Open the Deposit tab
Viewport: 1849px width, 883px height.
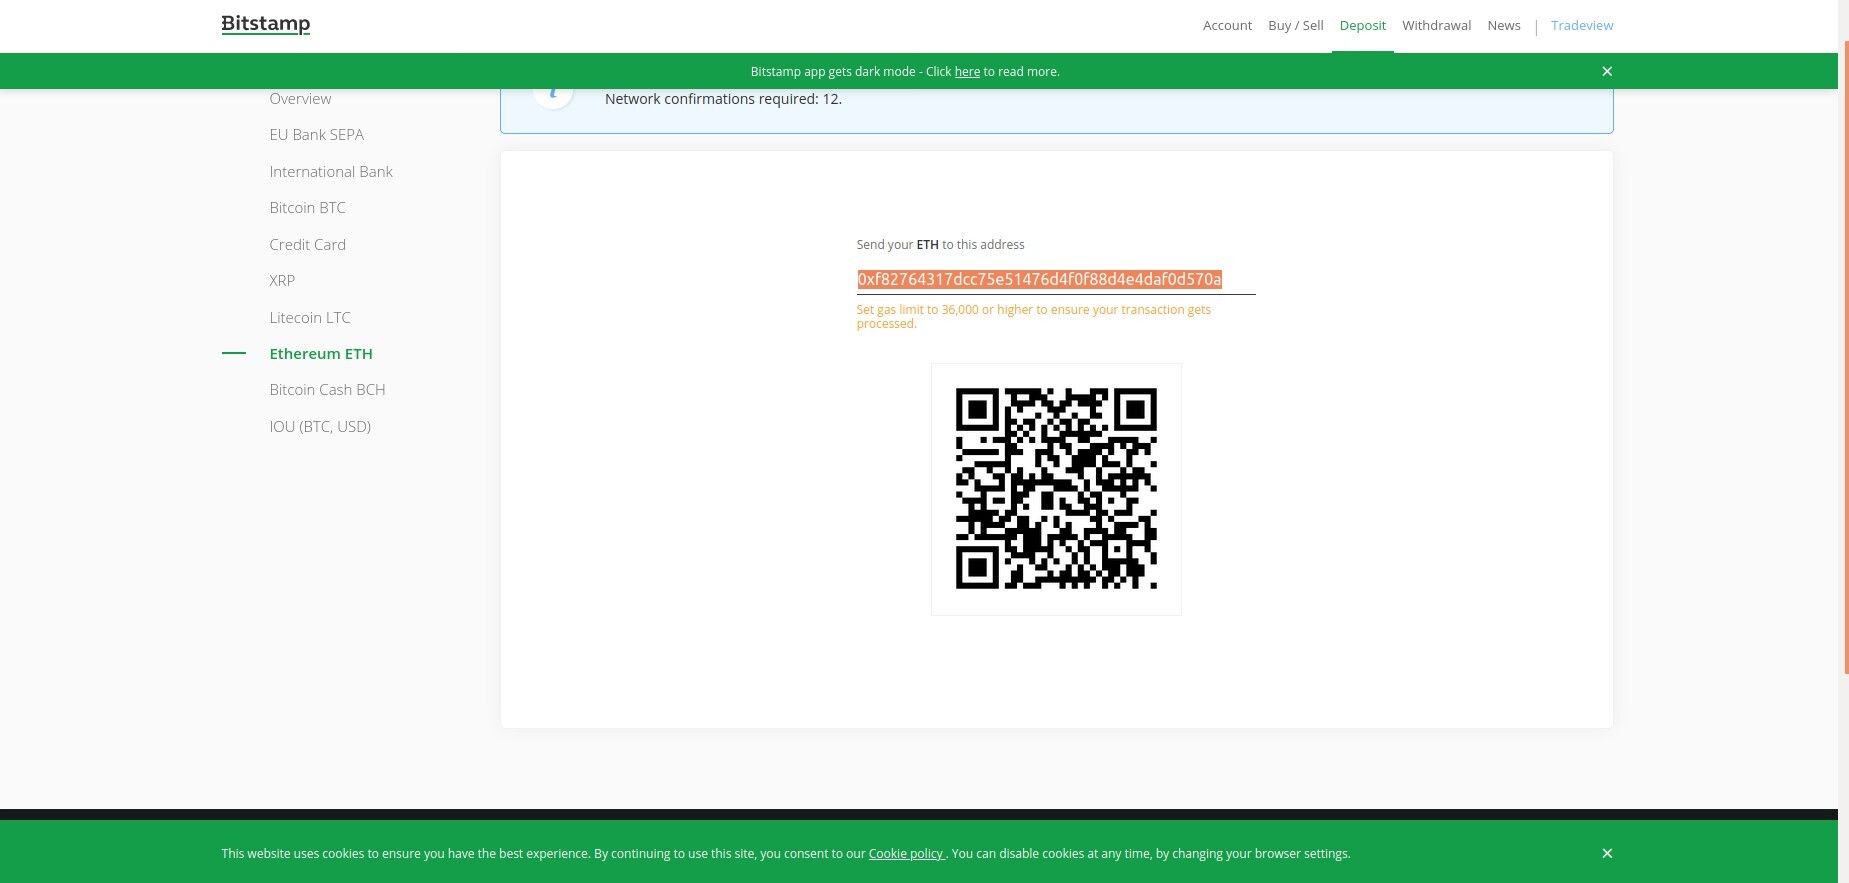pyautogui.click(x=1362, y=26)
